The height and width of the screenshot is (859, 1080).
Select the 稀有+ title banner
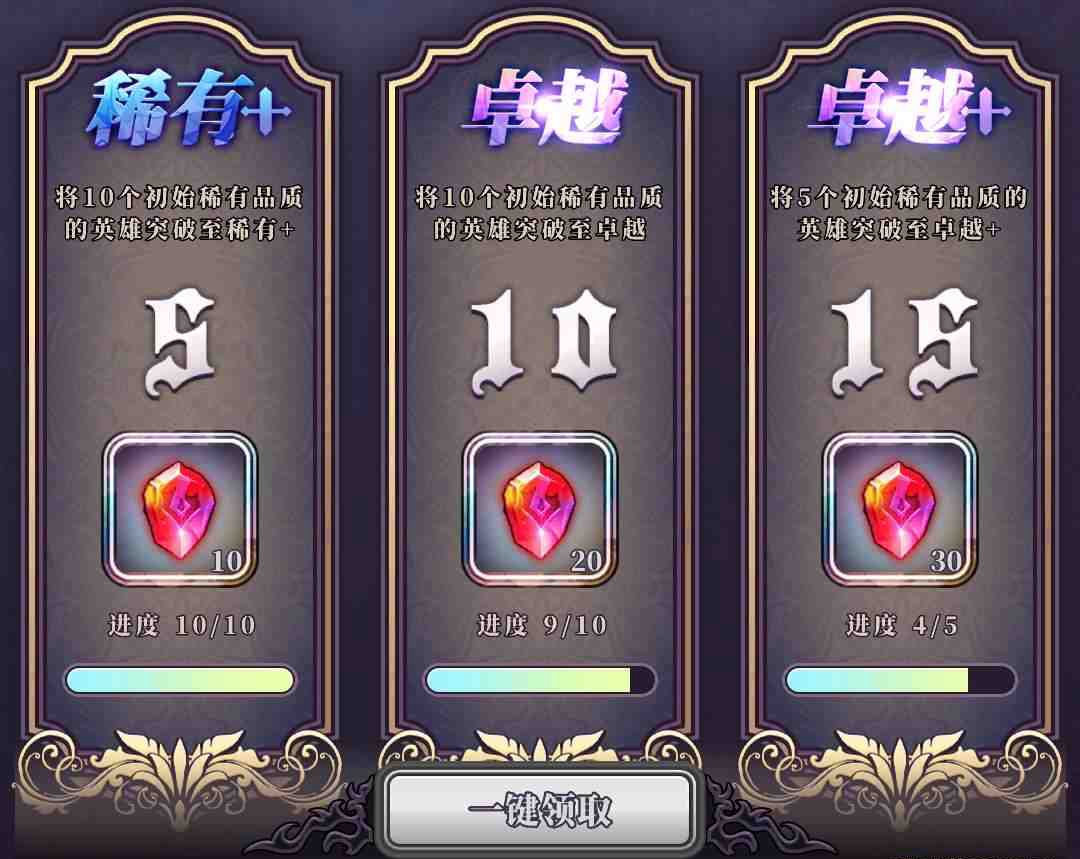click(x=188, y=109)
